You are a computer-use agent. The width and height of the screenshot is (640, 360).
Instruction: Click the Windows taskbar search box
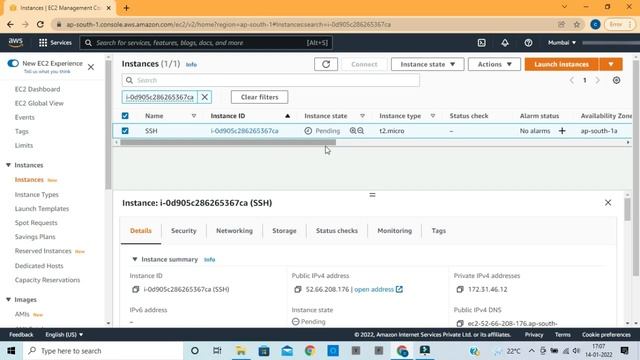click(x=103, y=351)
